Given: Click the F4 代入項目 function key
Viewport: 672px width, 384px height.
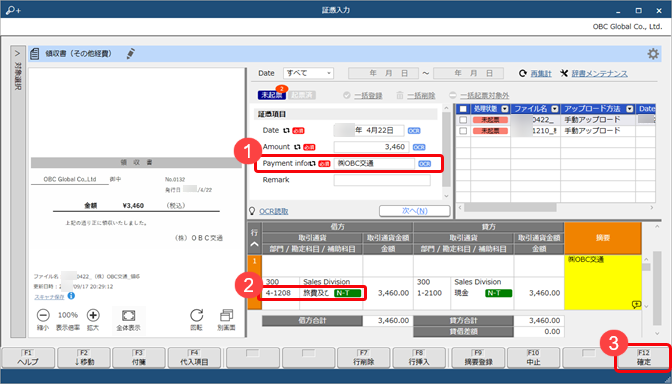Looking at the screenshot, I should (x=194, y=357).
